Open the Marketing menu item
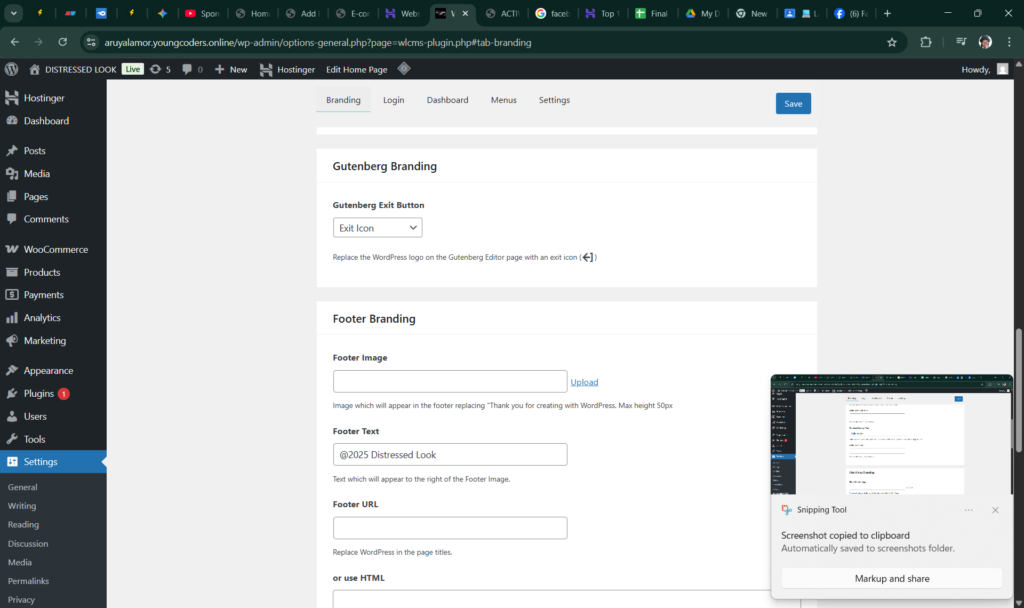The image size is (1024, 608). click(45, 340)
